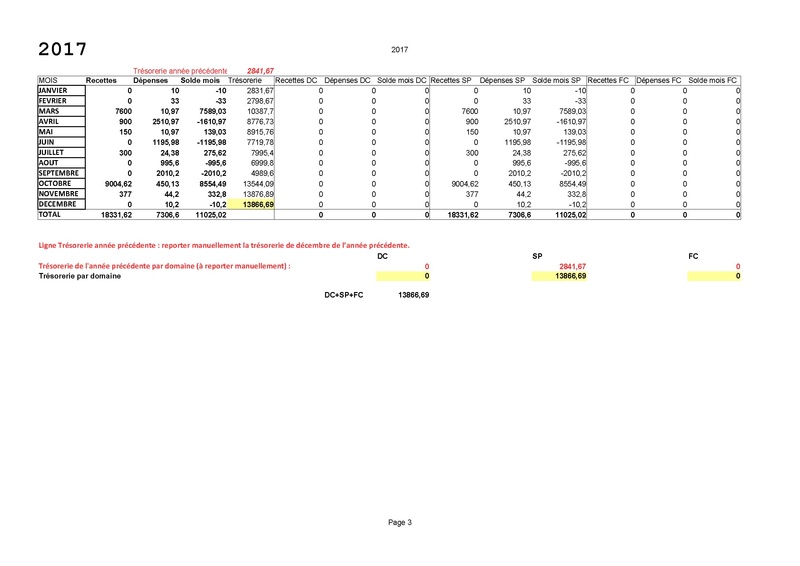
Task: Click the yellow FC domain cell
Action: (x=714, y=276)
